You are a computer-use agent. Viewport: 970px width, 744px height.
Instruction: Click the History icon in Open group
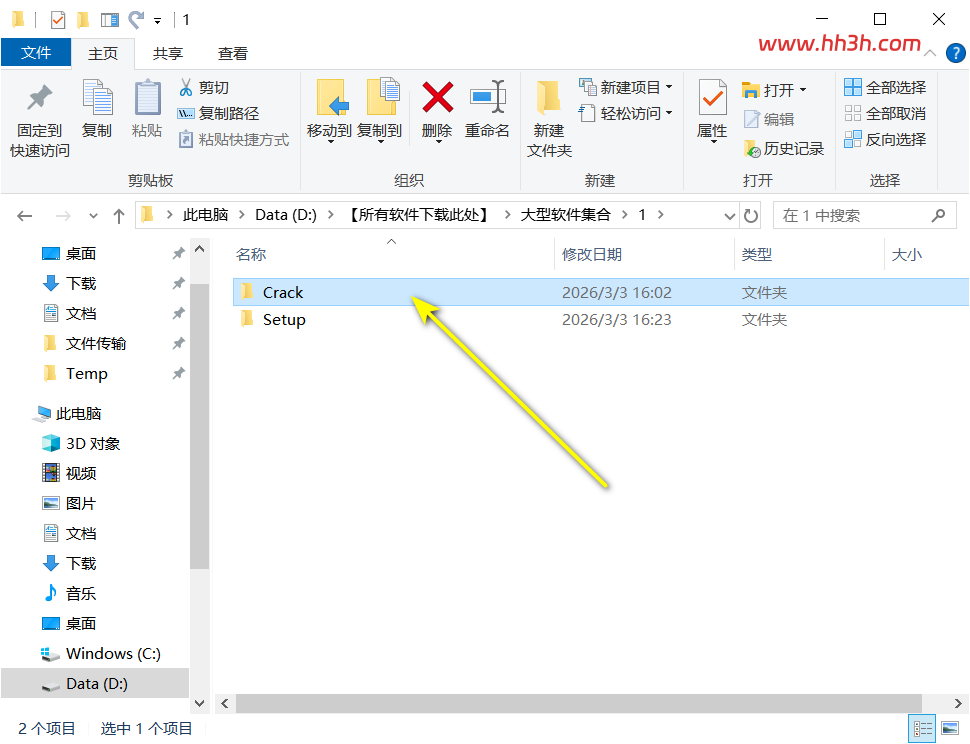tap(752, 148)
